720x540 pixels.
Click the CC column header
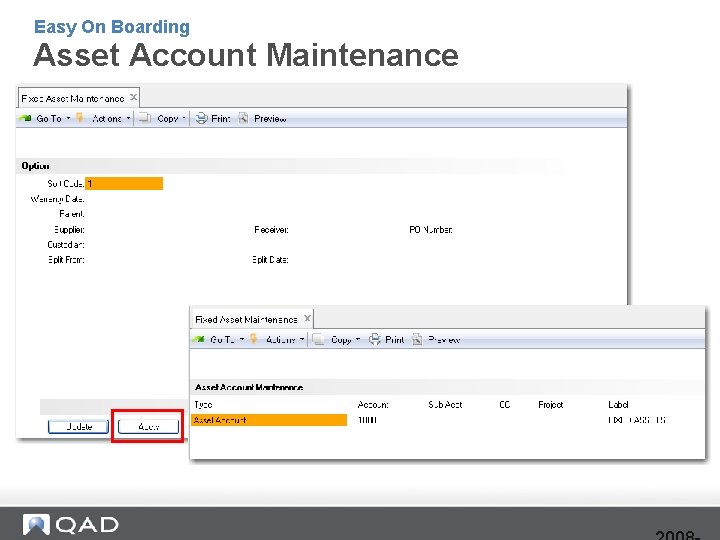pos(505,405)
